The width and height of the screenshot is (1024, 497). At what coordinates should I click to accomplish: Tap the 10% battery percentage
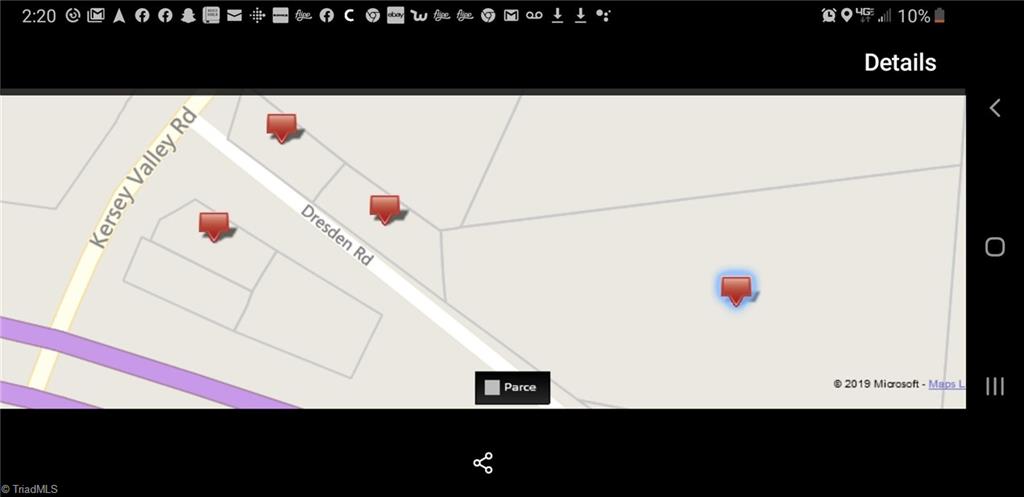pyautogui.click(x=914, y=16)
